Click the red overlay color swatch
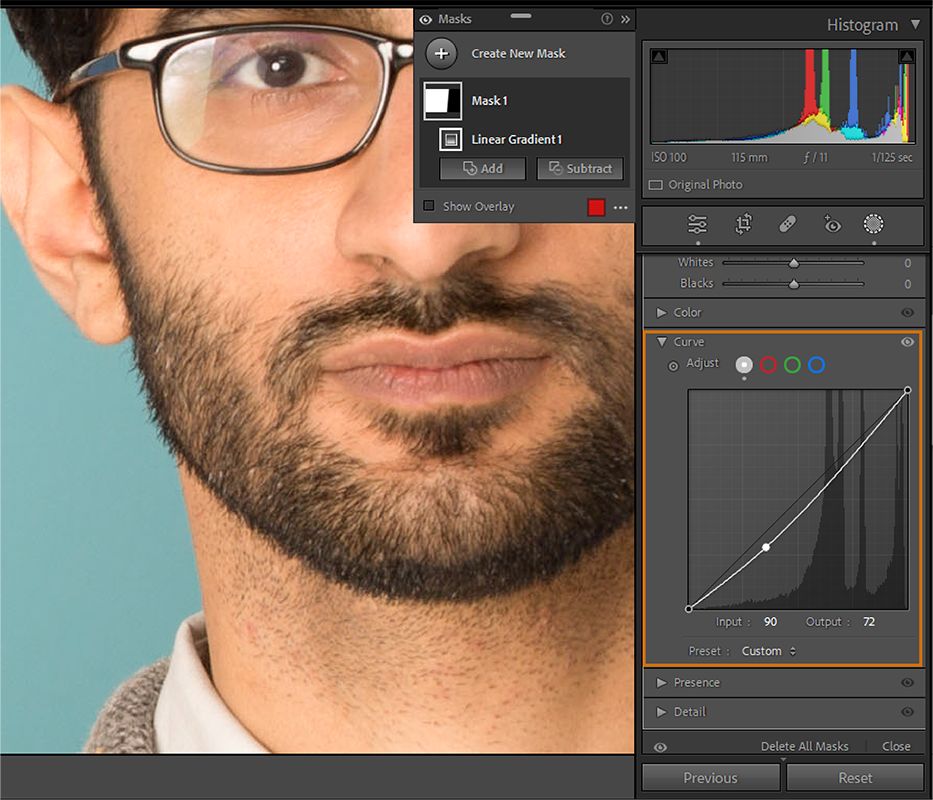 point(597,206)
